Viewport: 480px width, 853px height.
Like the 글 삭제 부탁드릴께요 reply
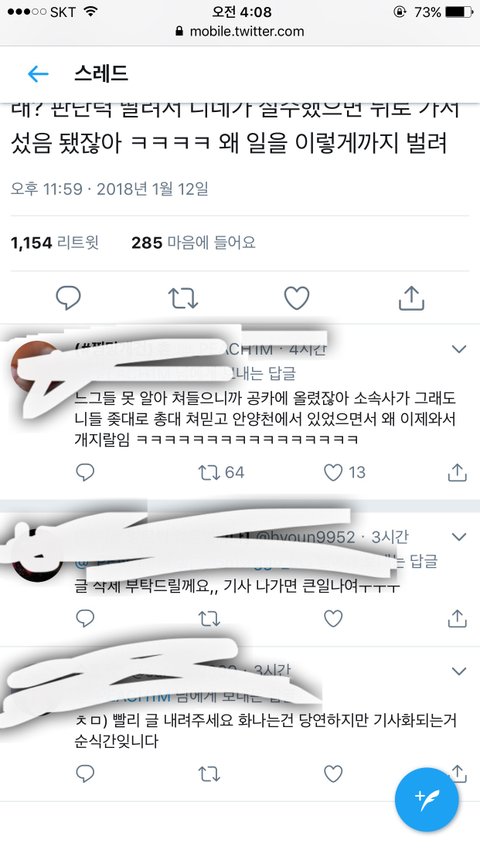pyautogui.click(x=333, y=619)
